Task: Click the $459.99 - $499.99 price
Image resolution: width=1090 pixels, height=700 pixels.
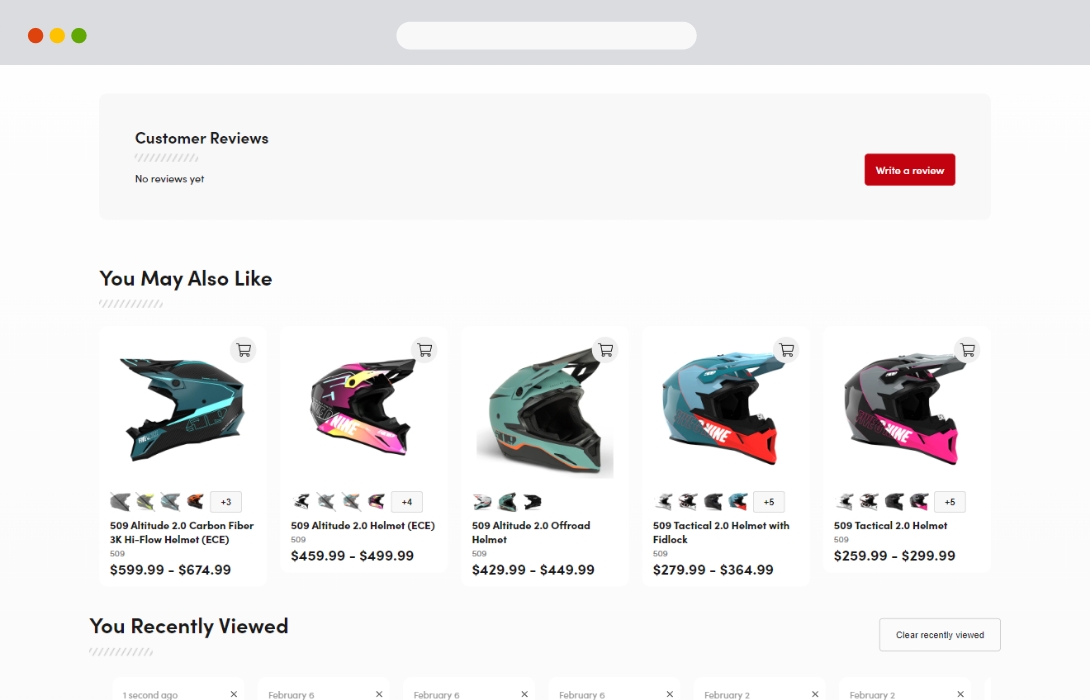Action: coord(352,556)
